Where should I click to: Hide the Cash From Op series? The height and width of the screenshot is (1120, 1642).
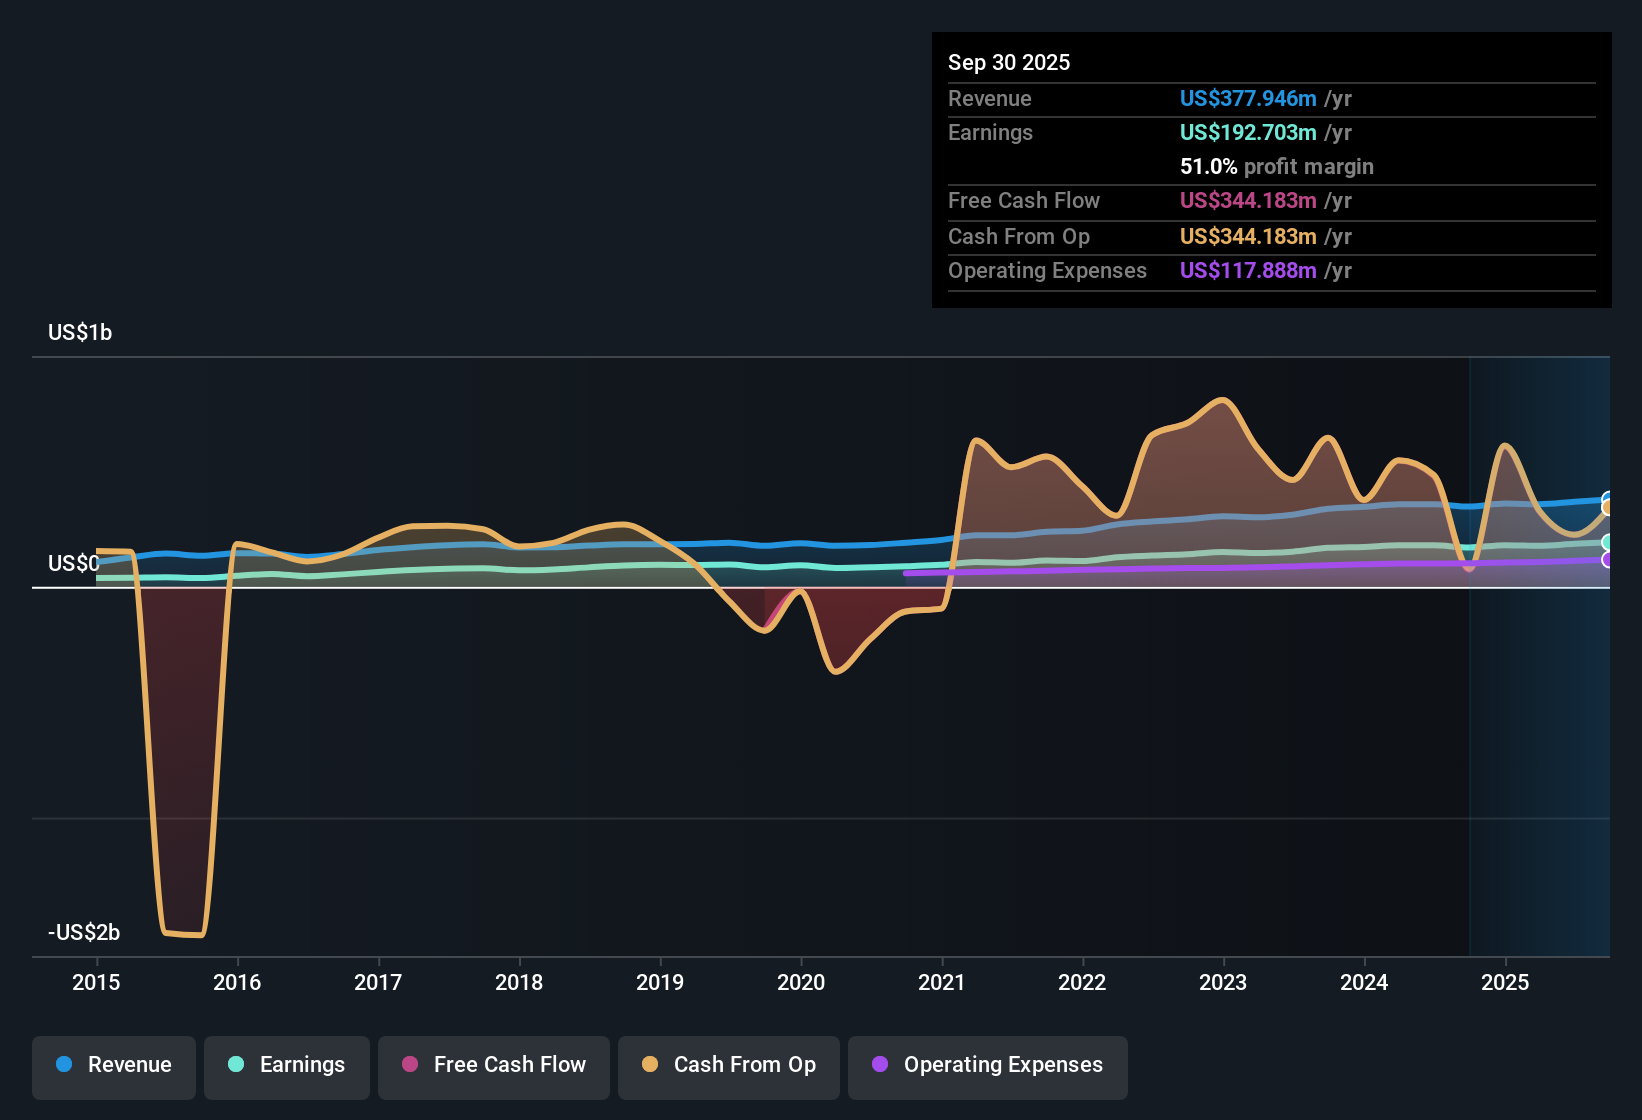pyautogui.click(x=729, y=1065)
